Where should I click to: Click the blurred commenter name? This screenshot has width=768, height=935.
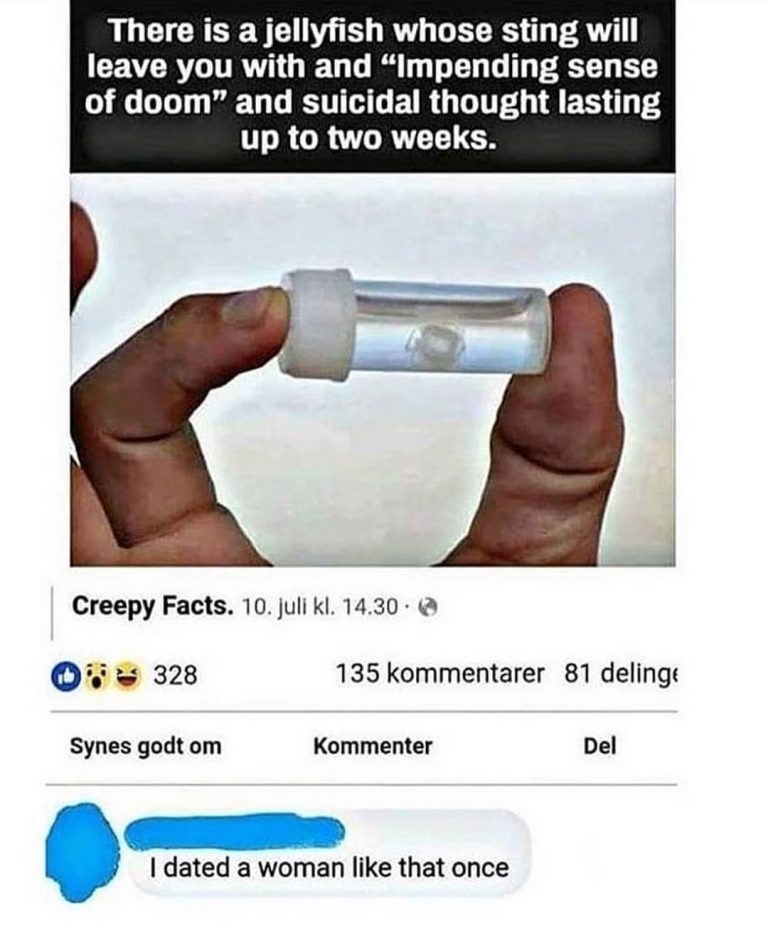[236, 833]
